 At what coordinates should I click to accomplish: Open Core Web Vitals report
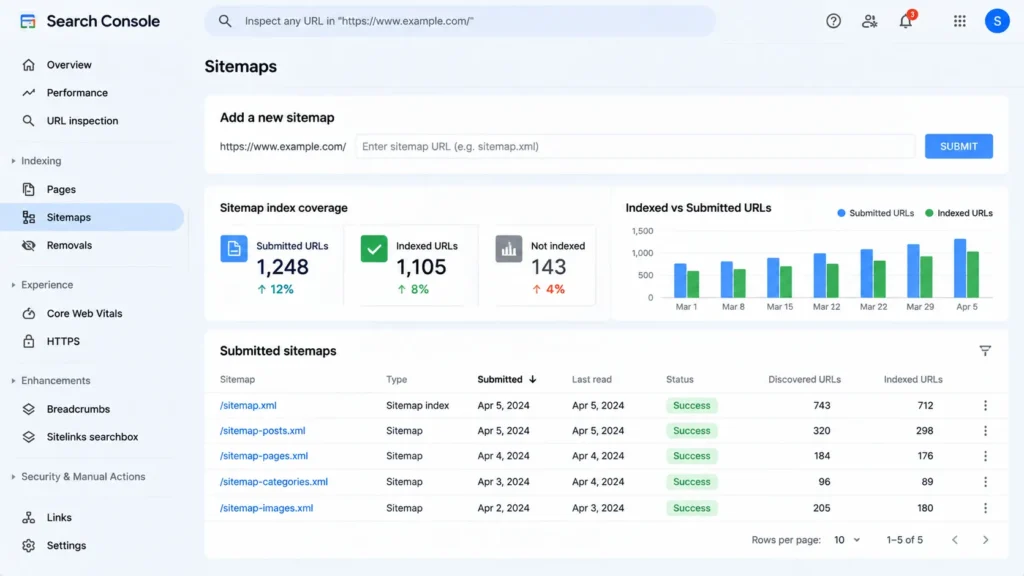click(84, 313)
